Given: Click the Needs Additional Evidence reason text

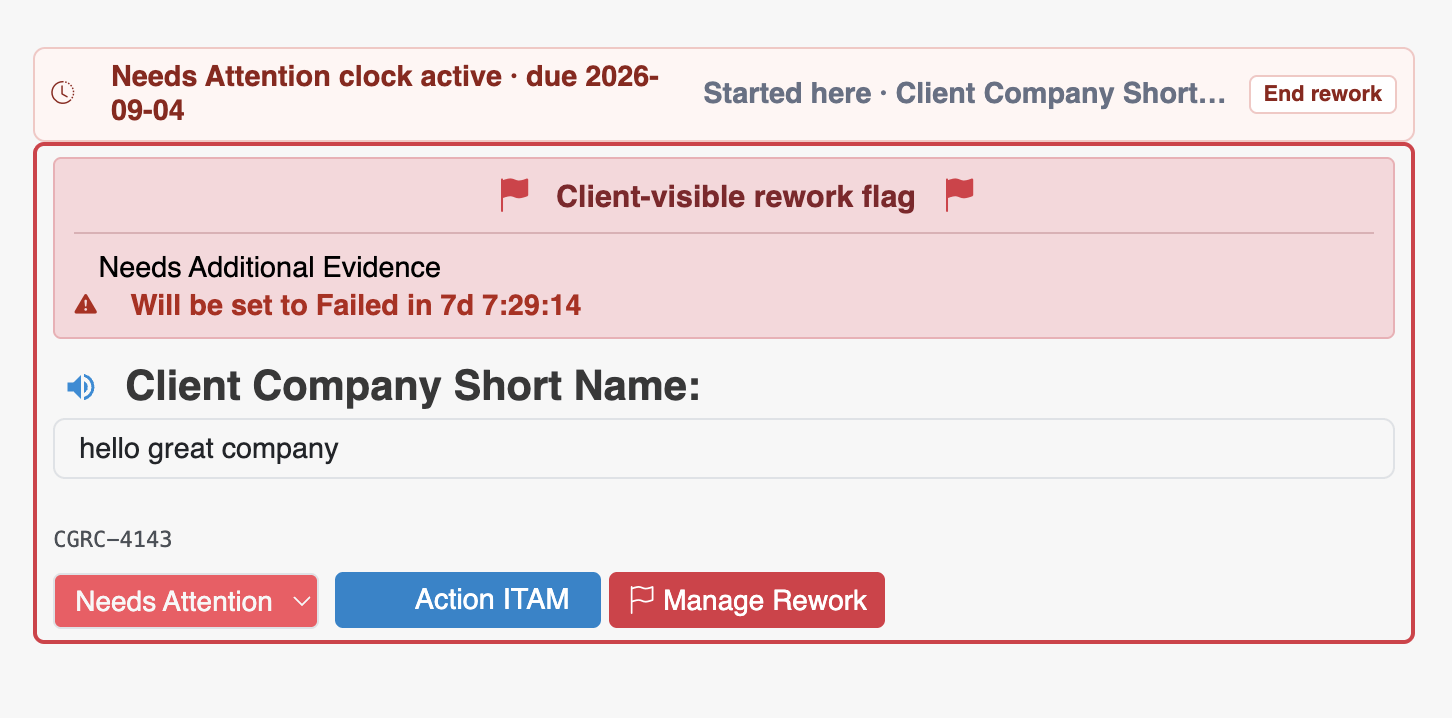Looking at the screenshot, I should tap(270, 267).
